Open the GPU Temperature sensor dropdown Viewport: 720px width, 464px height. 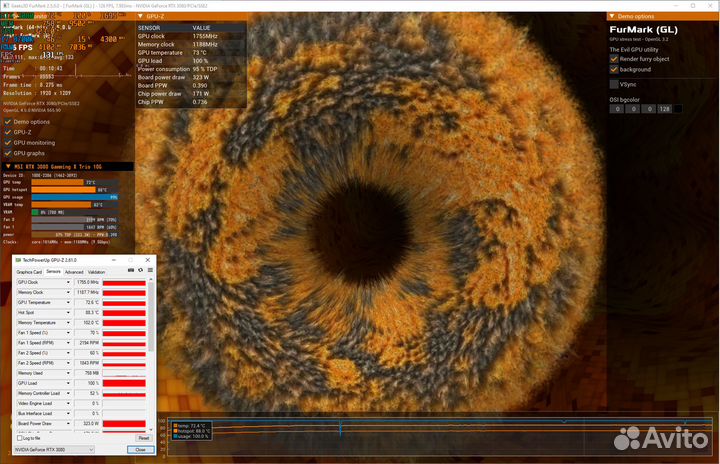tap(68, 302)
